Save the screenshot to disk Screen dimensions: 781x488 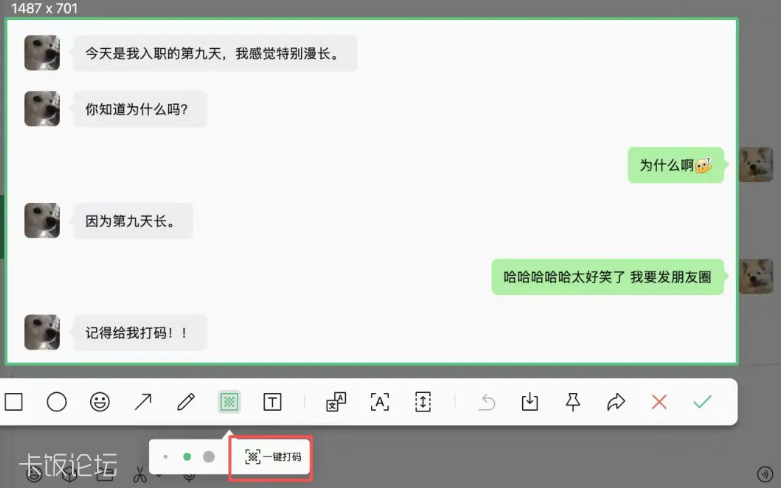[x=529, y=402]
